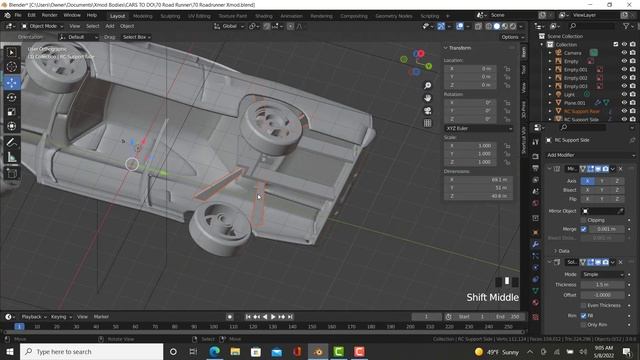
Task: Switch to the Shading workspace tab
Action: (264, 16)
